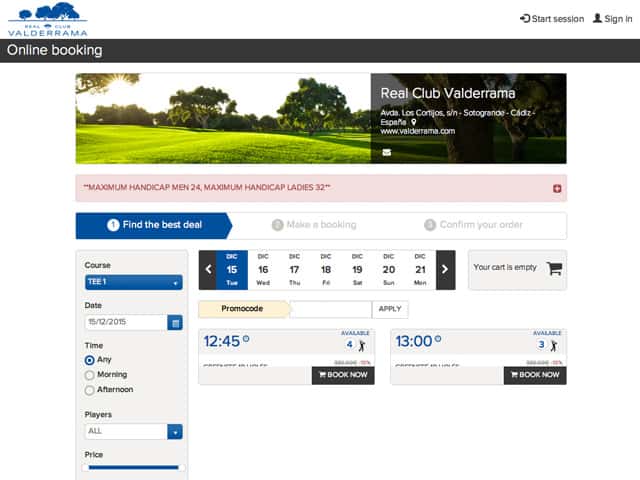The width and height of the screenshot is (640, 480).
Task: Click BOOK NOW for 12:45 tee time
Action: [x=343, y=375]
